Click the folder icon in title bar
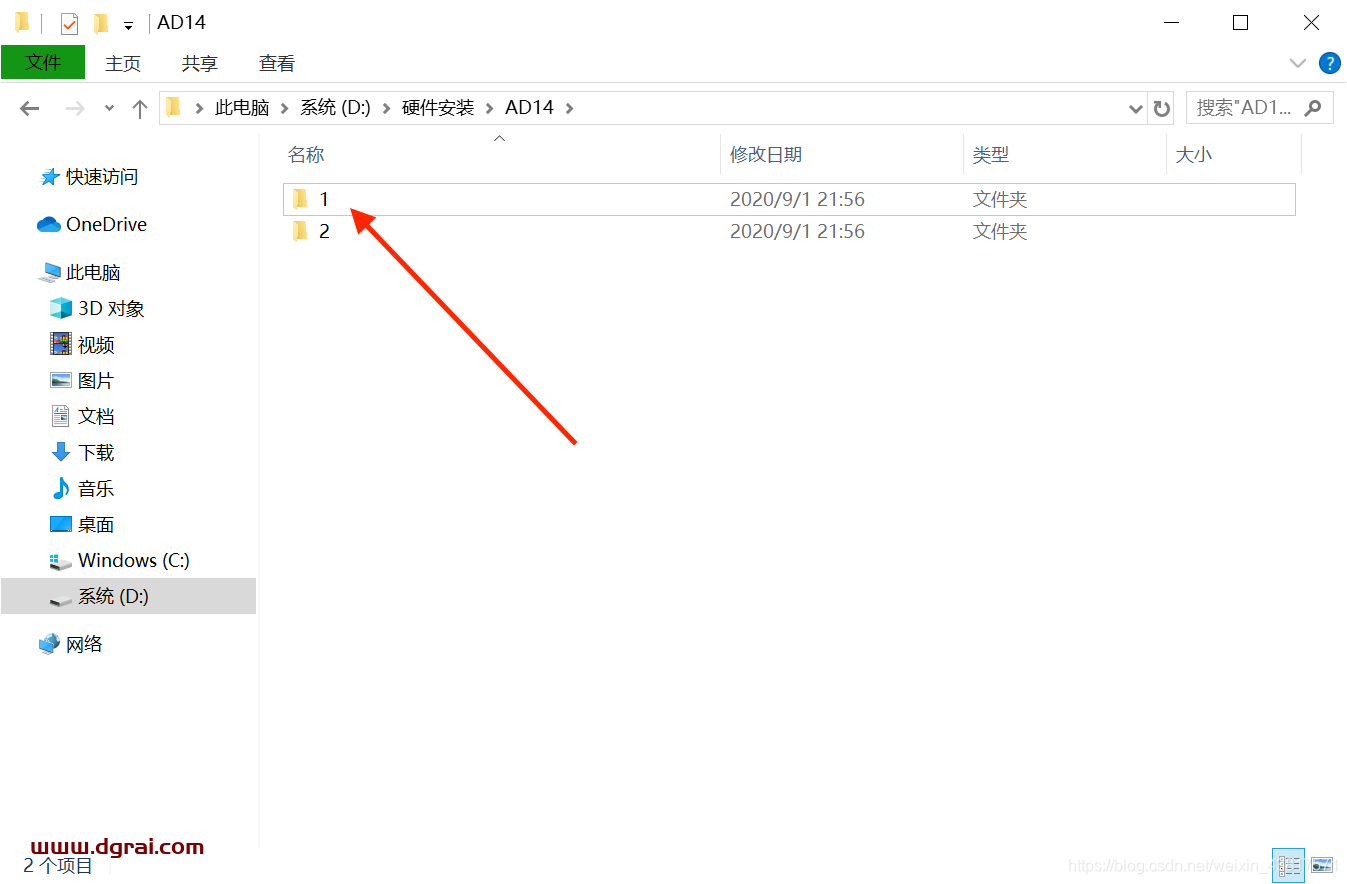The height and width of the screenshot is (884, 1347). [x=22, y=22]
